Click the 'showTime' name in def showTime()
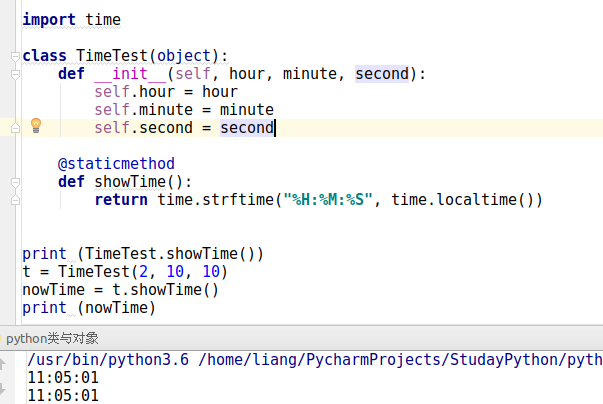This screenshot has width=603, height=404. [x=130, y=182]
